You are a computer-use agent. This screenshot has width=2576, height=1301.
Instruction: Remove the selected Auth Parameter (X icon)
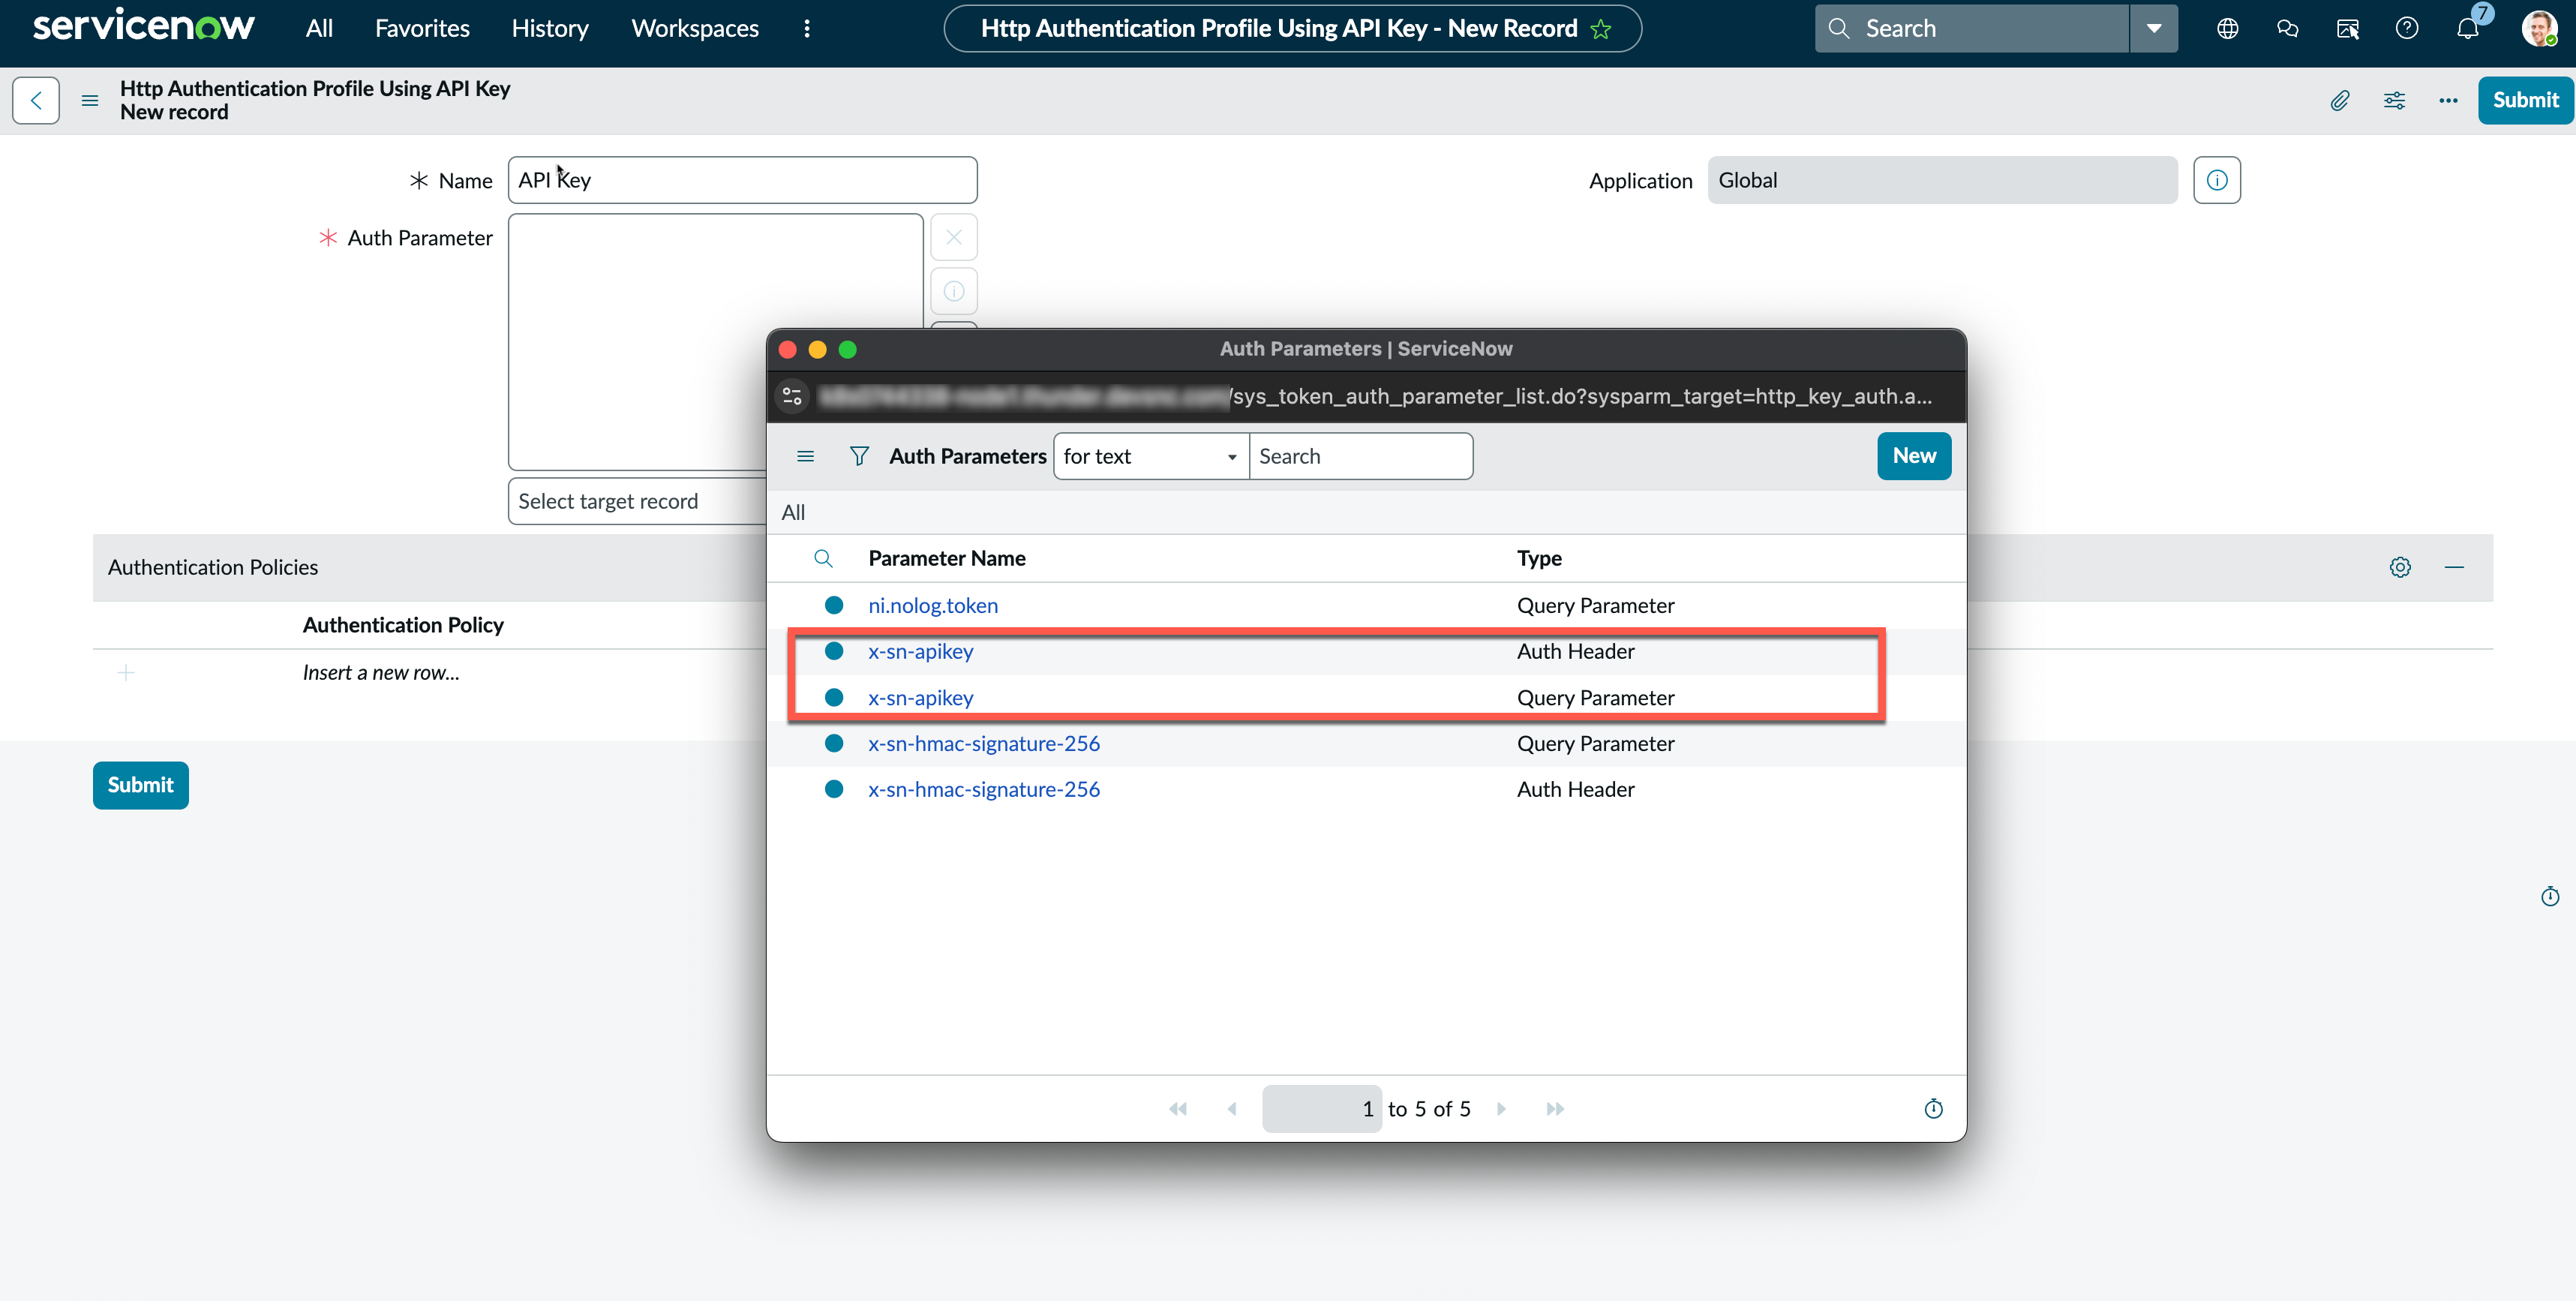coord(954,237)
